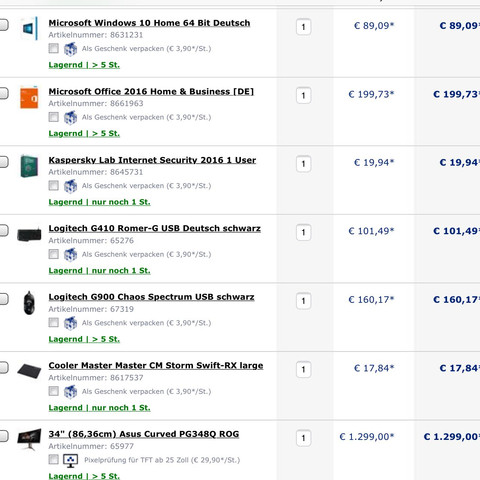
Task: Edit the quantity field for Asus PG348Q
Action: click(x=303, y=438)
